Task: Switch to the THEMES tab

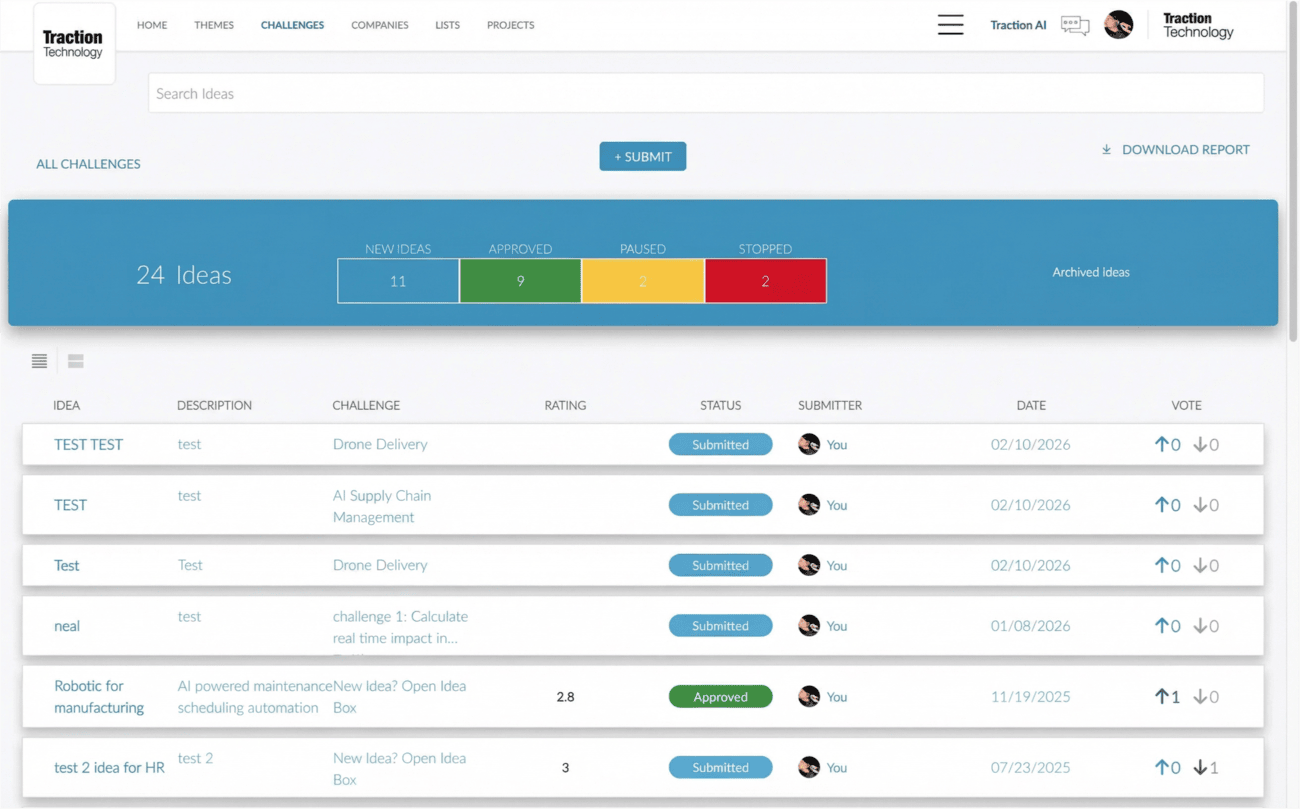Action: pos(214,25)
